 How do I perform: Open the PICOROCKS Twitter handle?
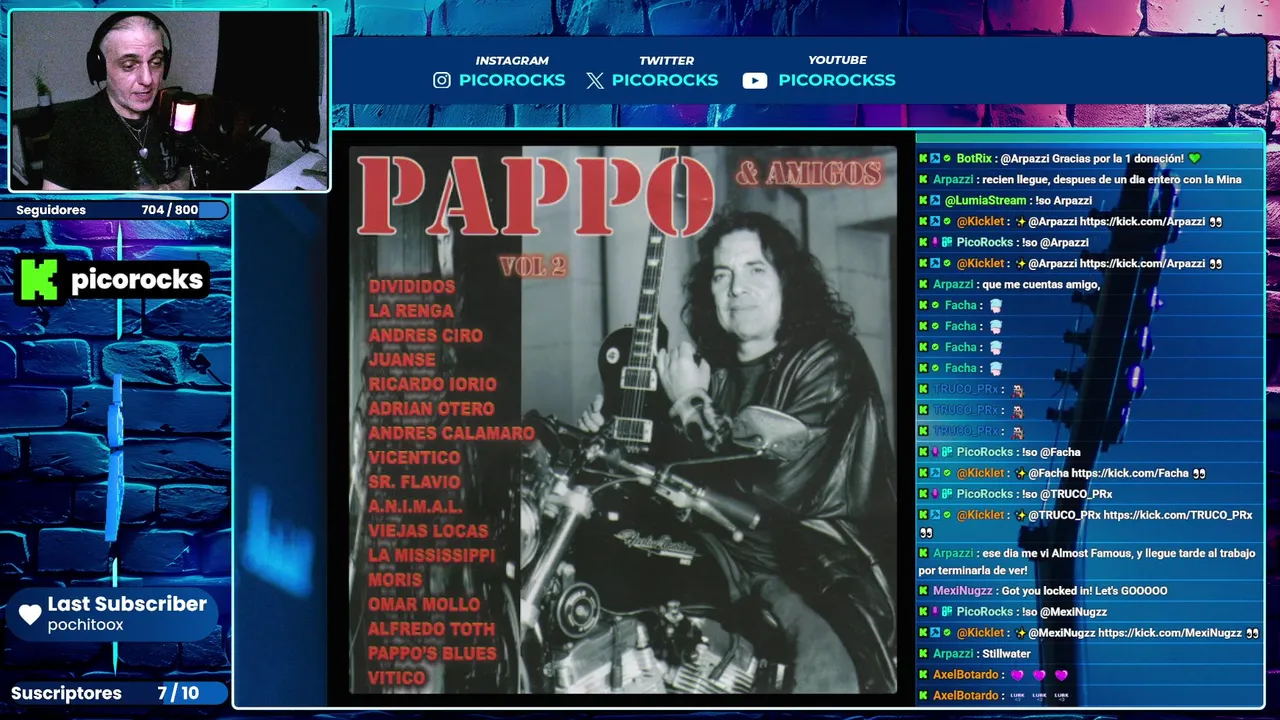coord(665,80)
